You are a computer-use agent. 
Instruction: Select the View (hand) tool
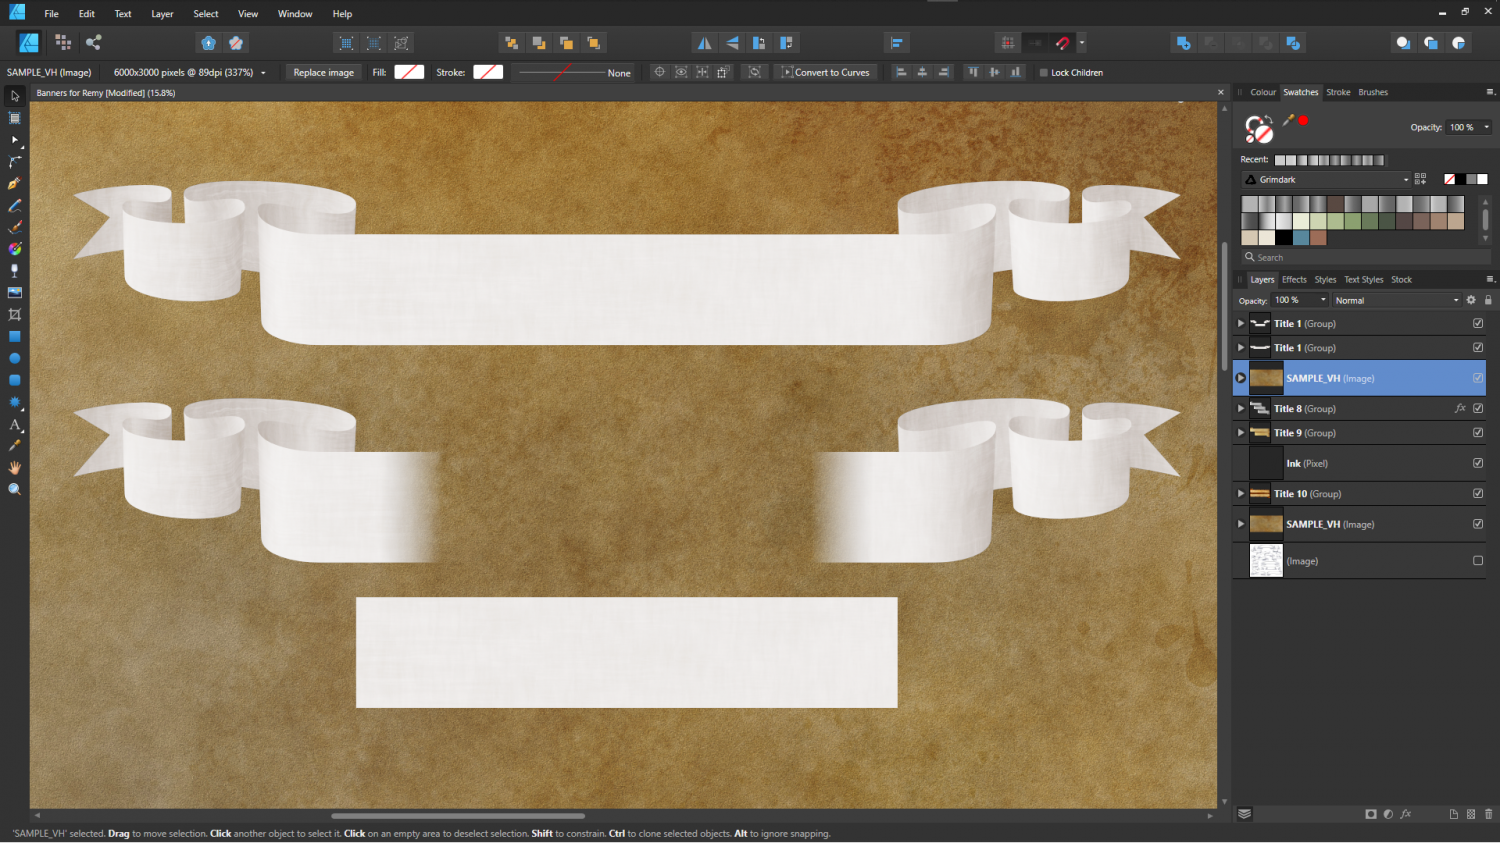(14, 468)
